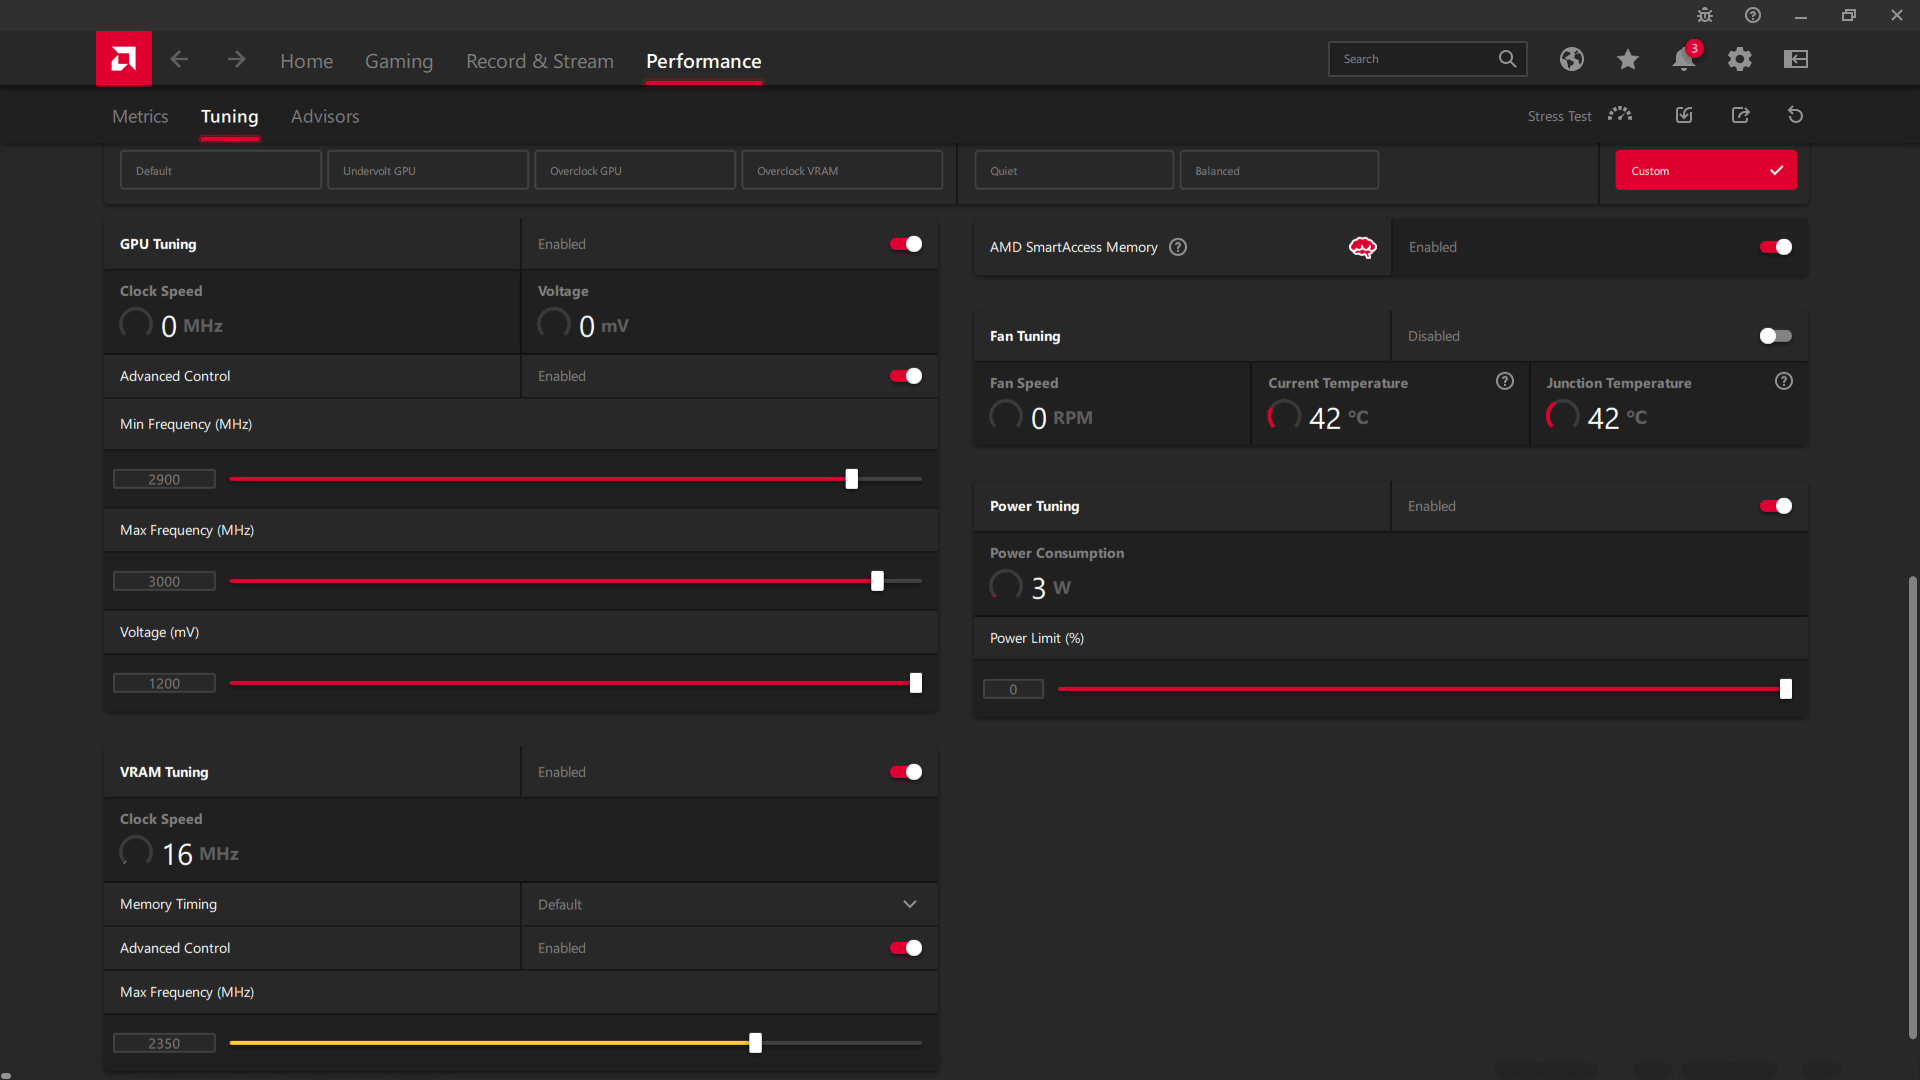
Task: Switch to the Advisors sub-tab
Action: pos(325,116)
